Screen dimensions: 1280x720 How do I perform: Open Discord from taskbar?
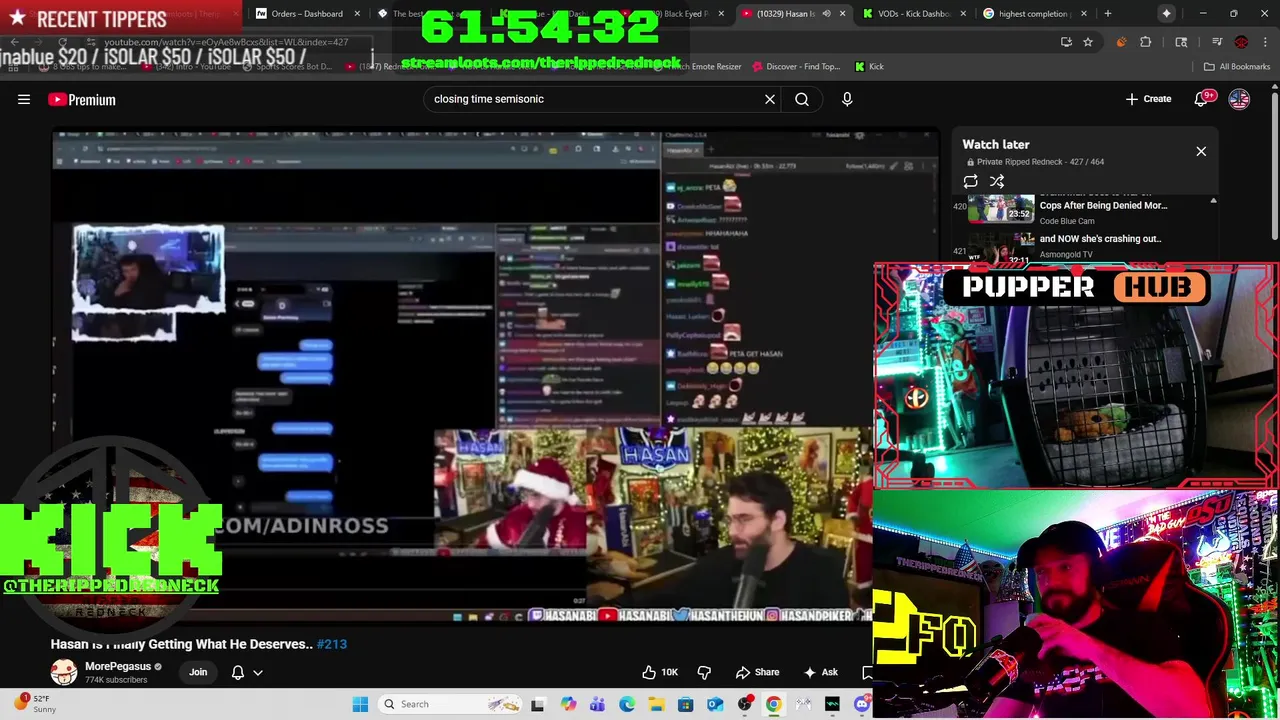[862, 704]
